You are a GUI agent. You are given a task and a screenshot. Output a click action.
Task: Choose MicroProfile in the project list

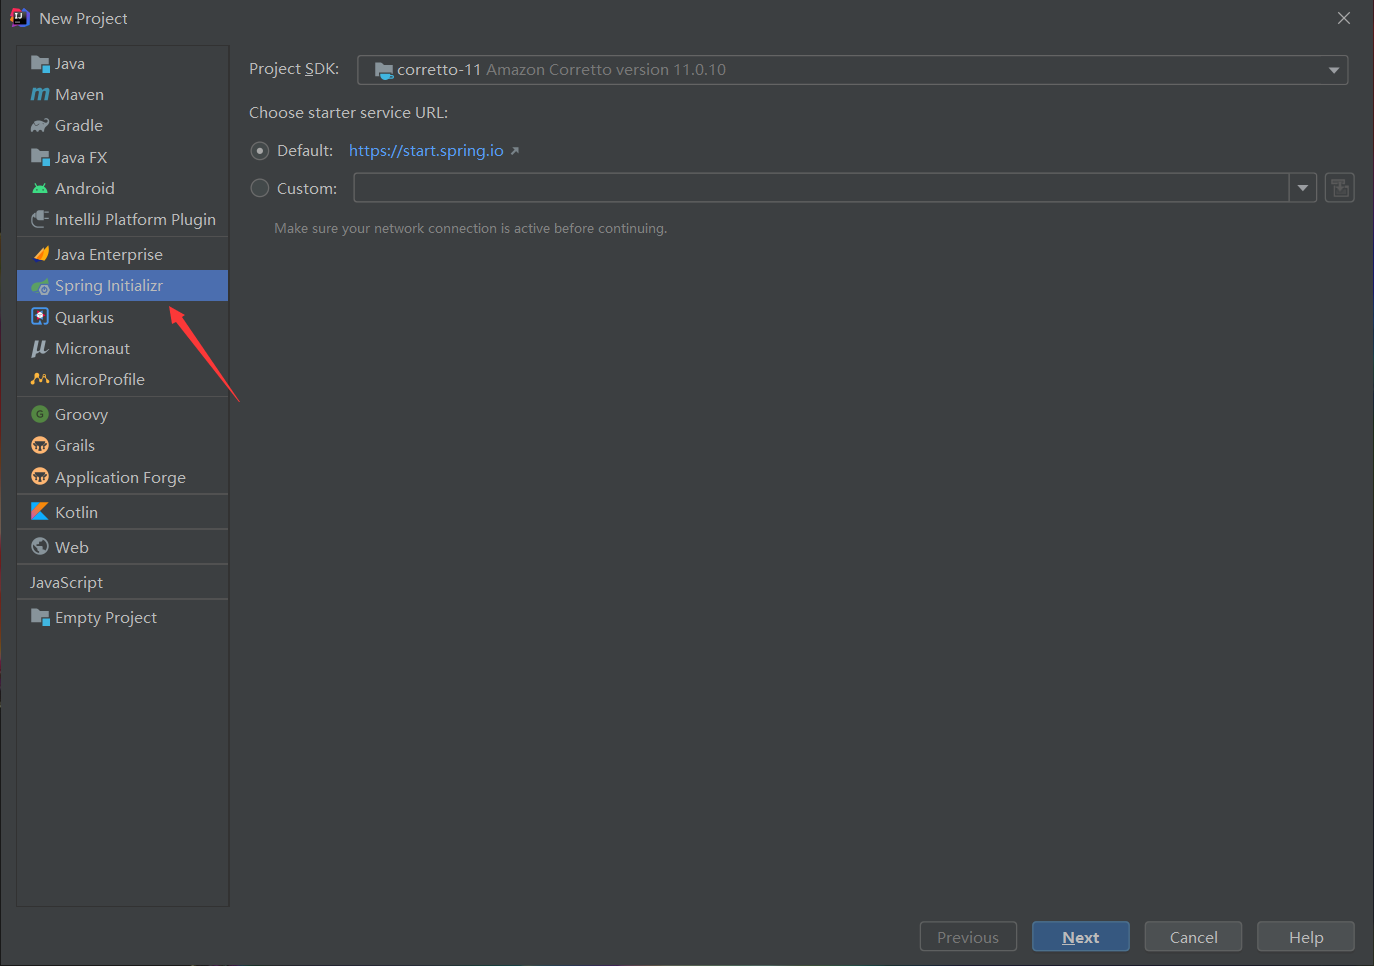[122, 379]
